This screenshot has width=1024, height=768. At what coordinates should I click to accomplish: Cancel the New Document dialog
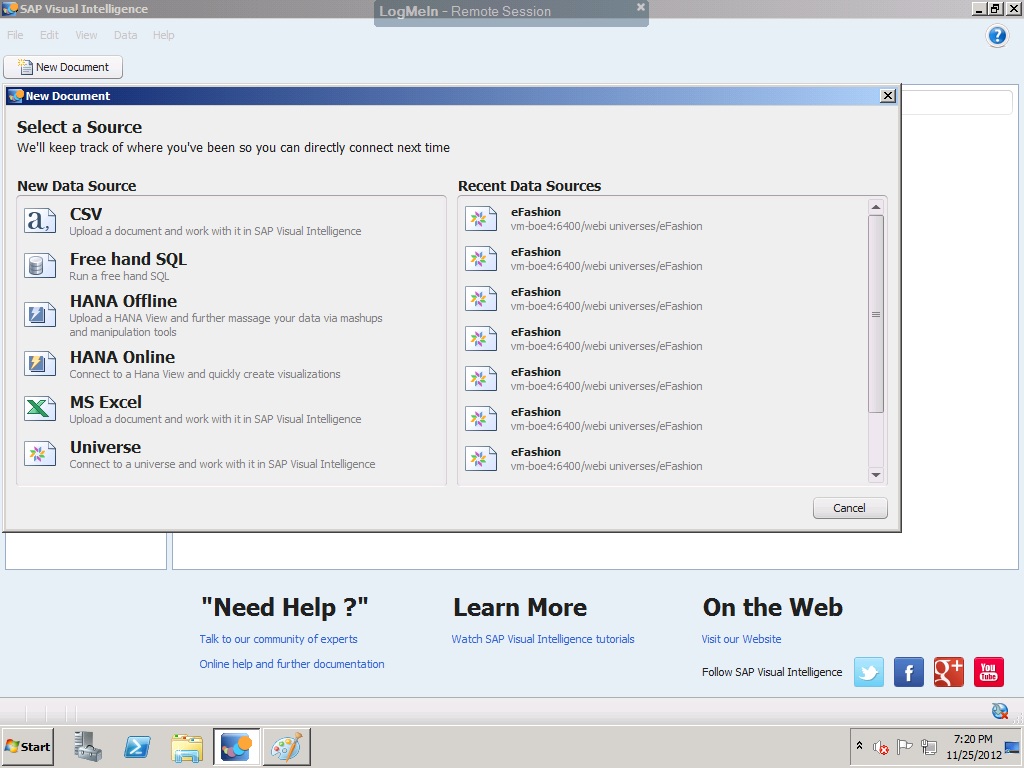(x=850, y=508)
